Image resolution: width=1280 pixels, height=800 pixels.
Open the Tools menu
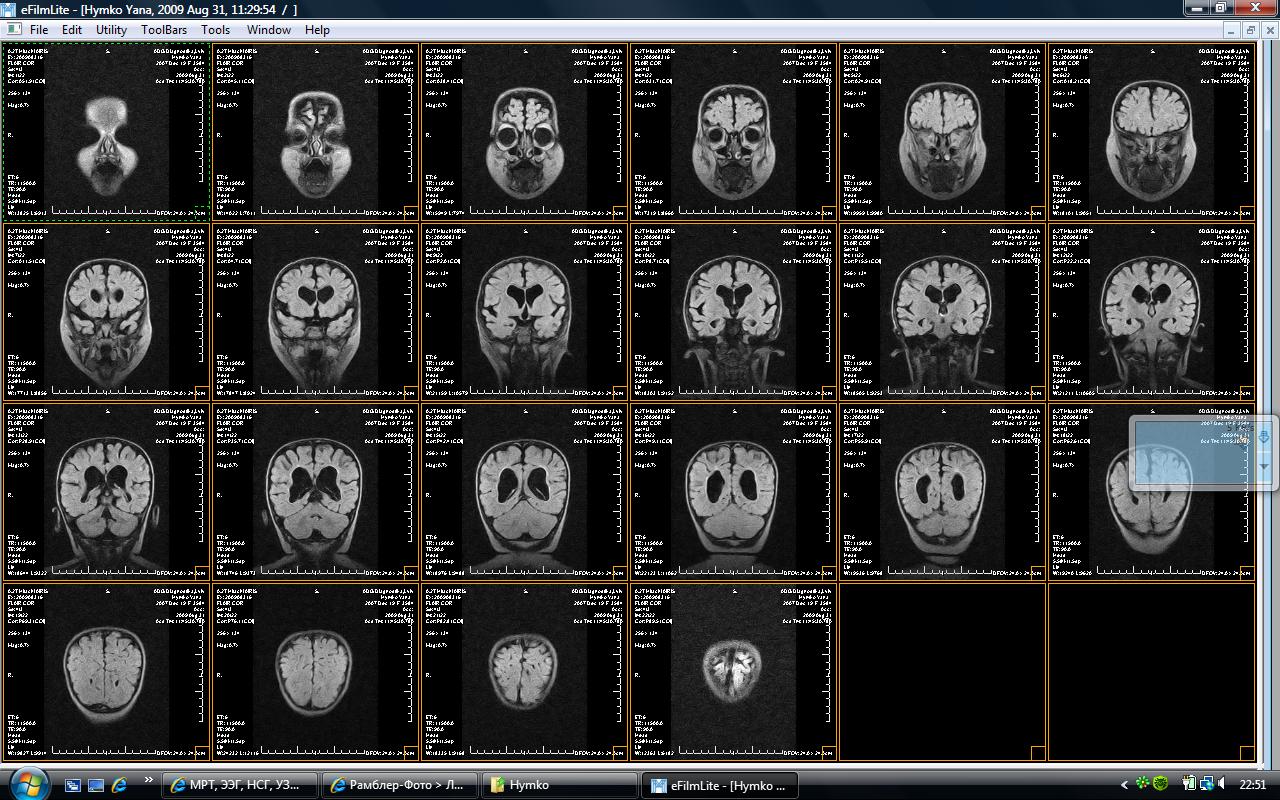click(x=215, y=30)
